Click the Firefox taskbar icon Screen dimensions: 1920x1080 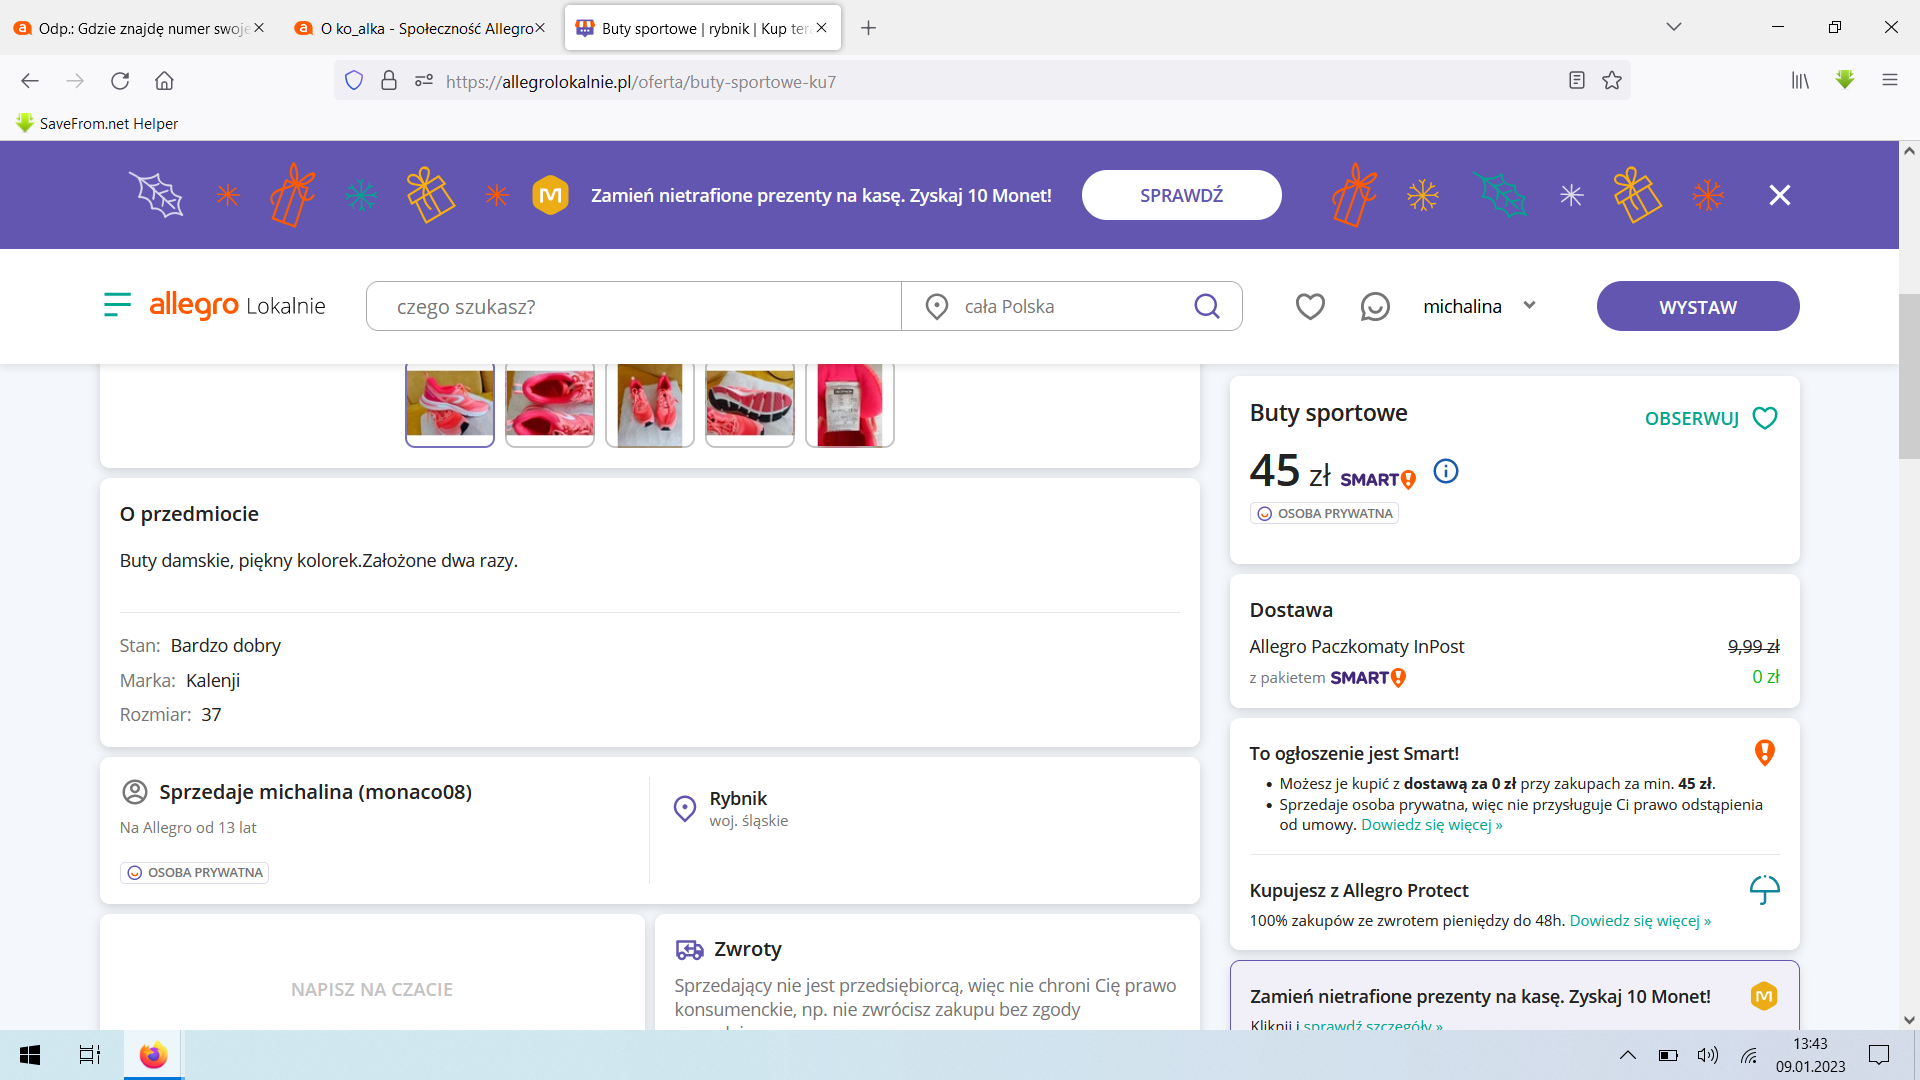click(x=153, y=1055)
